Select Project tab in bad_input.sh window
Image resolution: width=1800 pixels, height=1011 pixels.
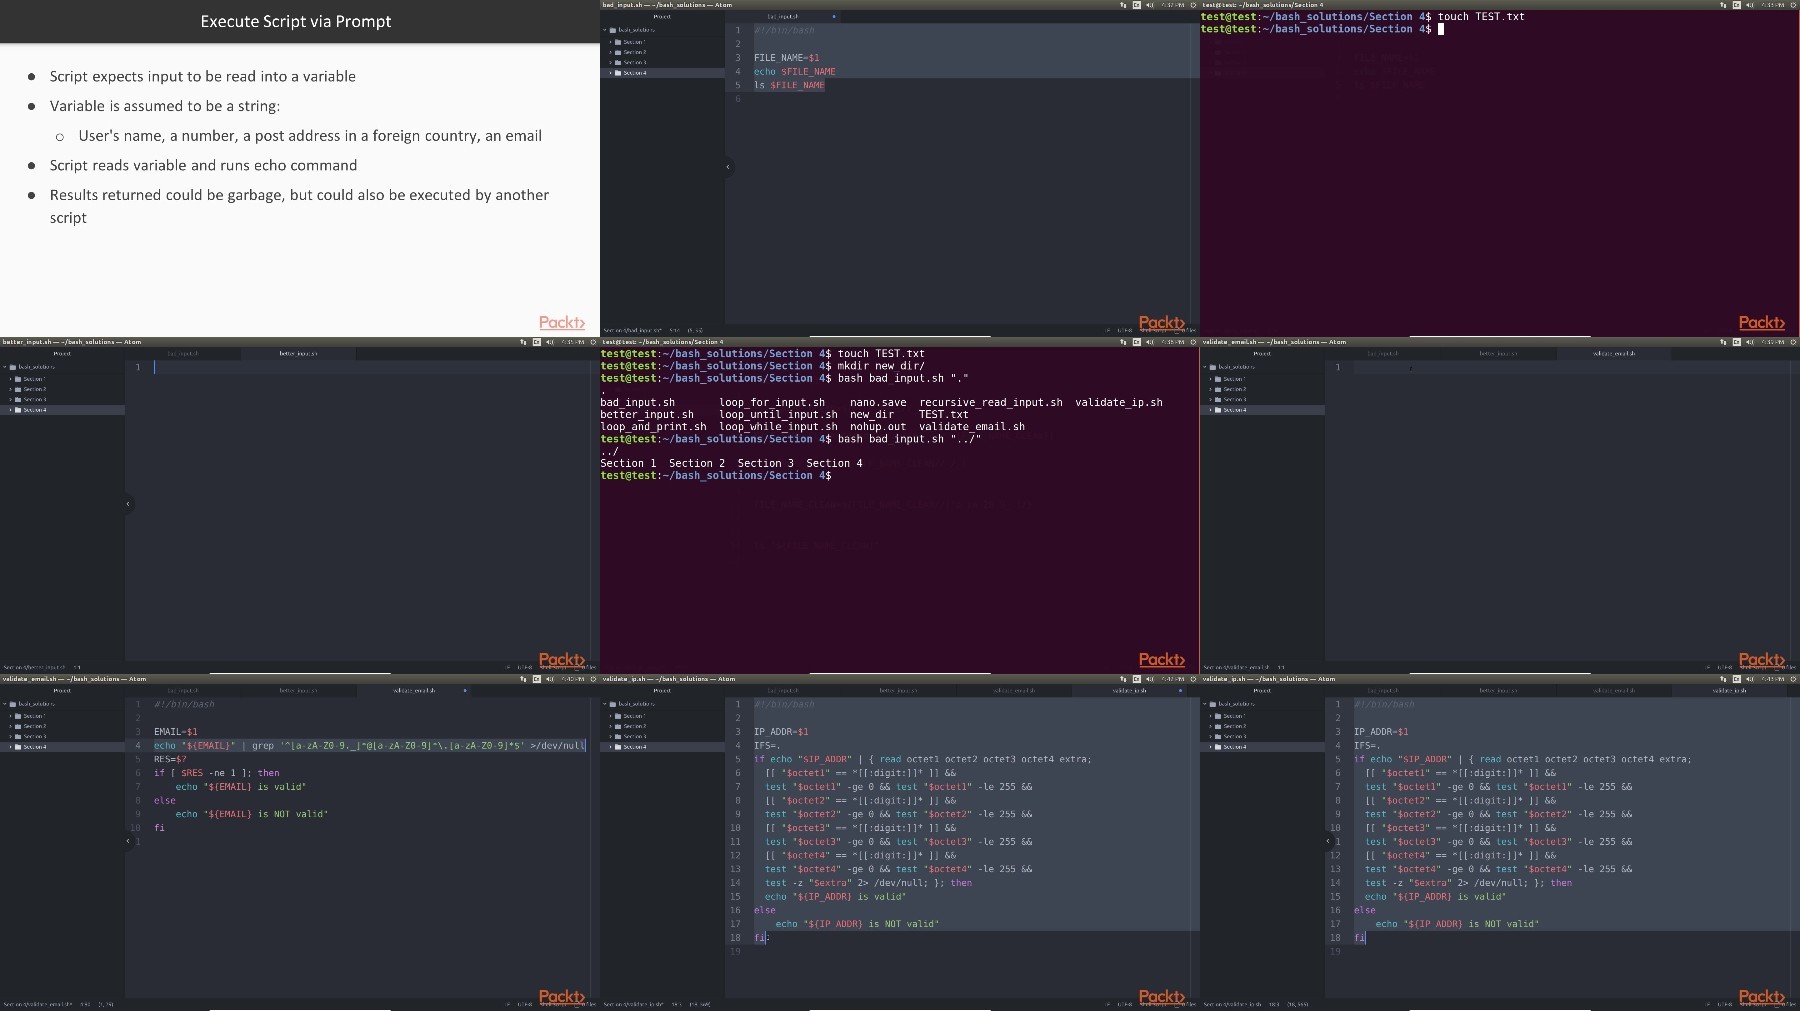pyautogui.click(x=662, y=16)
